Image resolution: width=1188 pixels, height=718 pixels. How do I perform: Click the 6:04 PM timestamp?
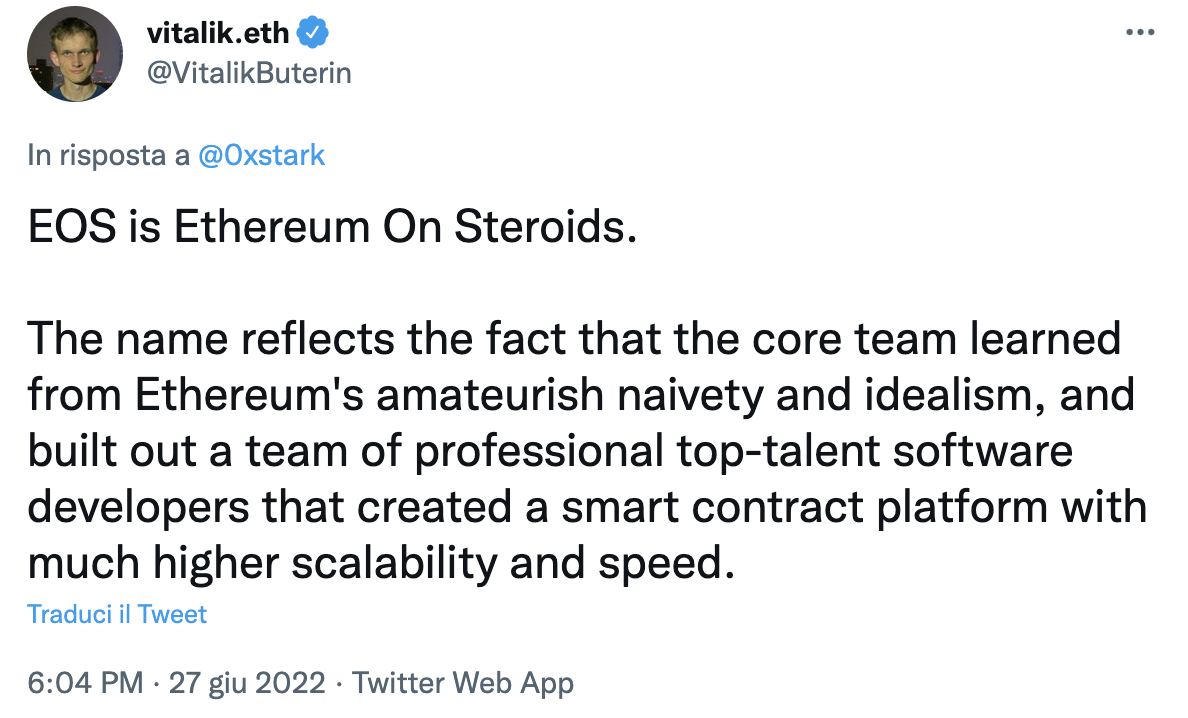pos(86,682)
